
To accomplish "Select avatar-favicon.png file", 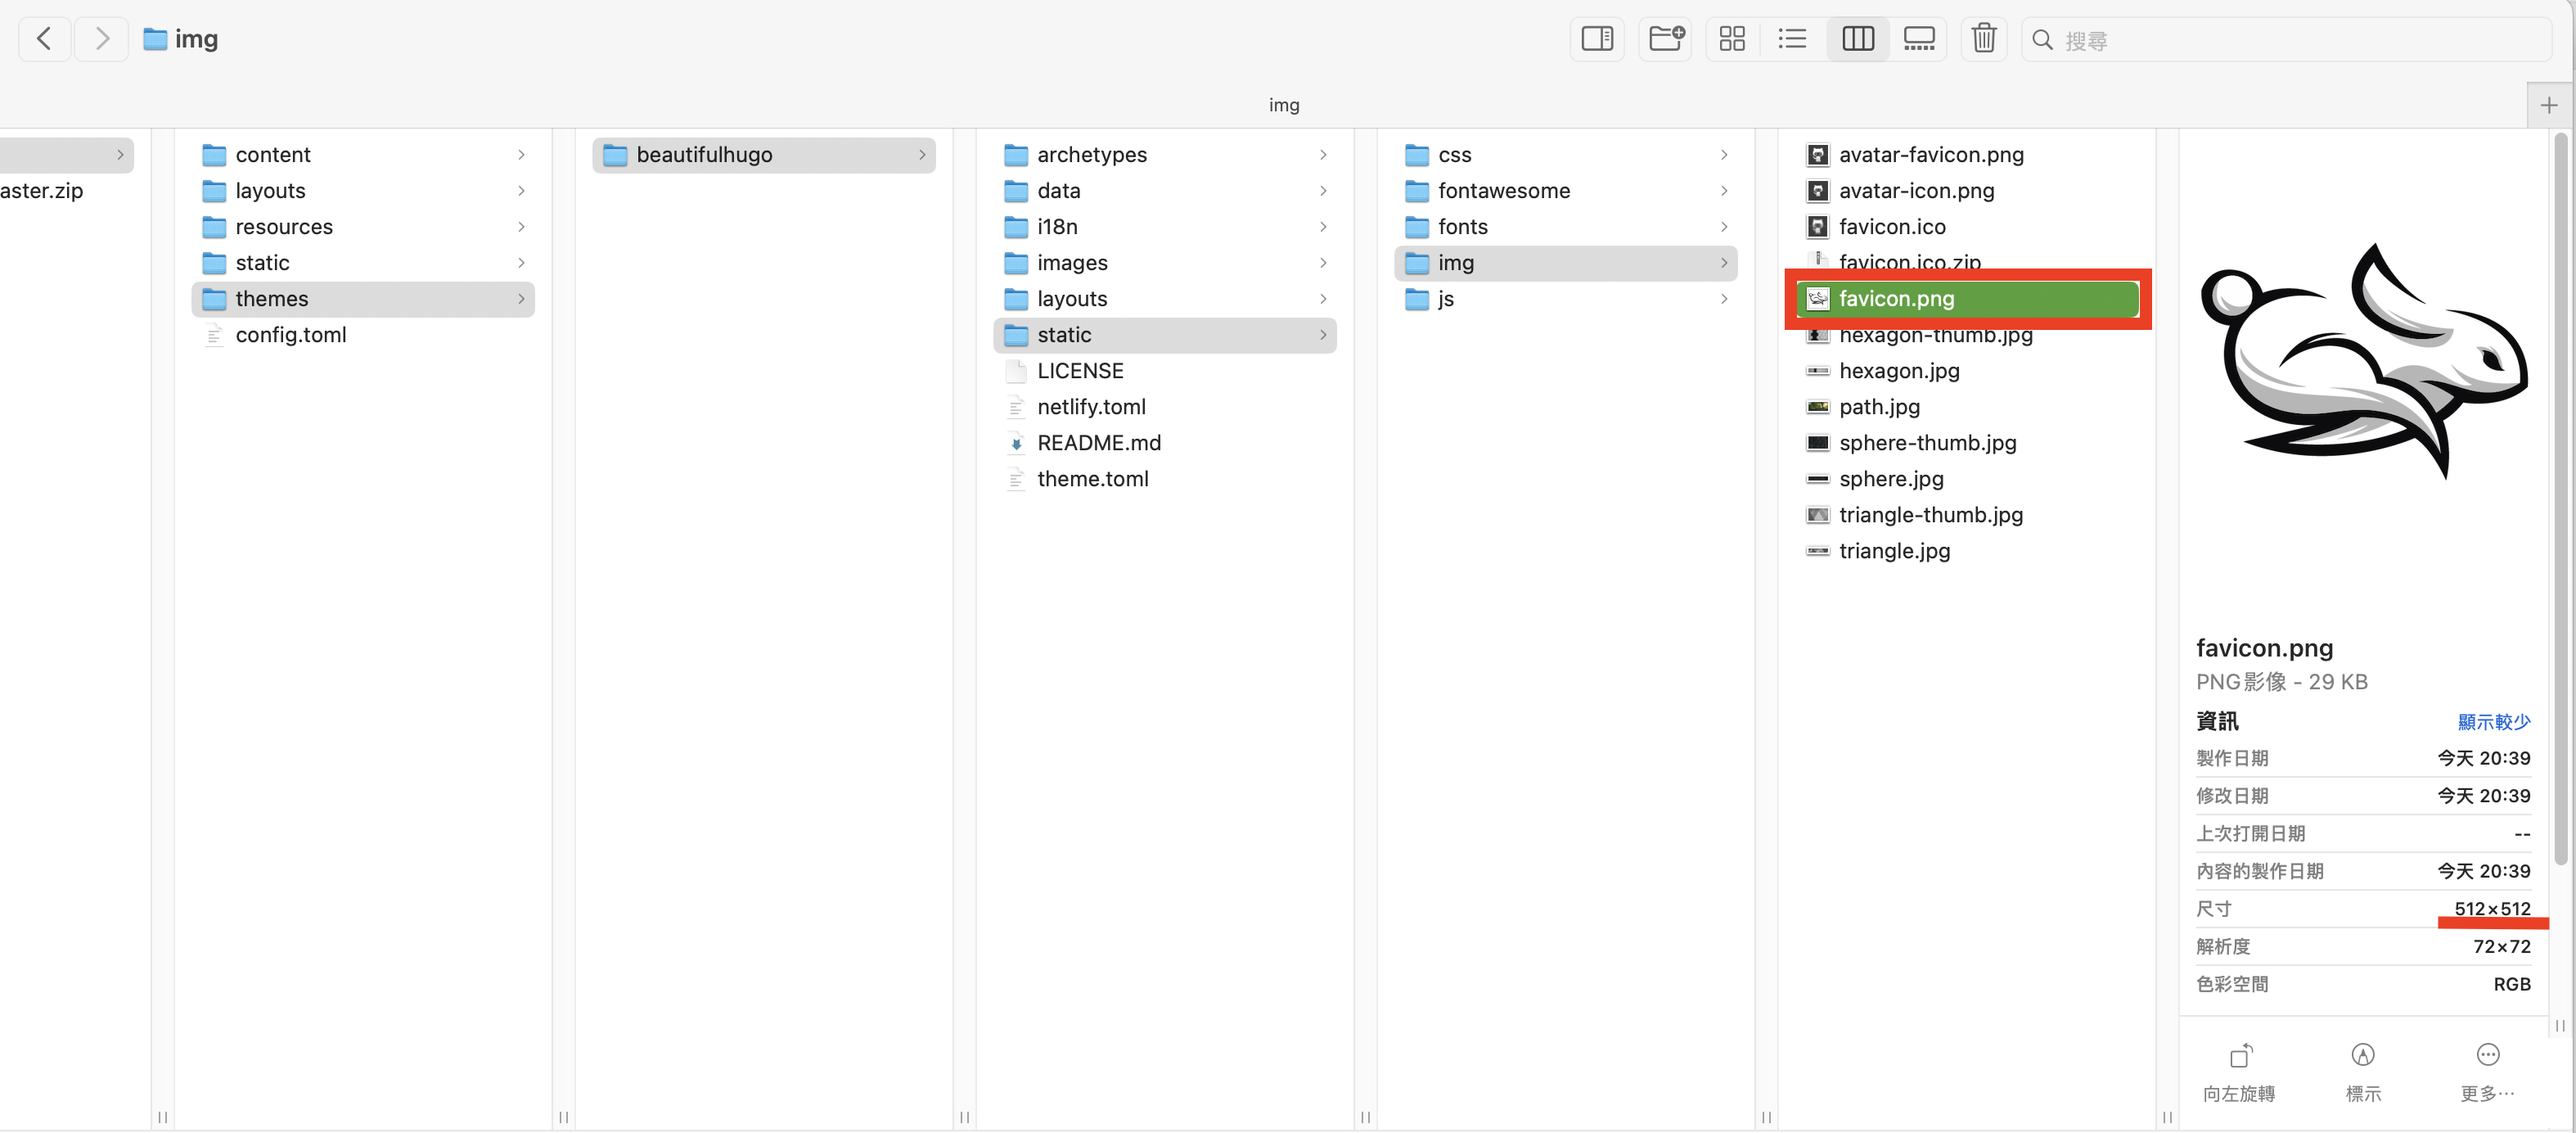I will [1967, 155].
